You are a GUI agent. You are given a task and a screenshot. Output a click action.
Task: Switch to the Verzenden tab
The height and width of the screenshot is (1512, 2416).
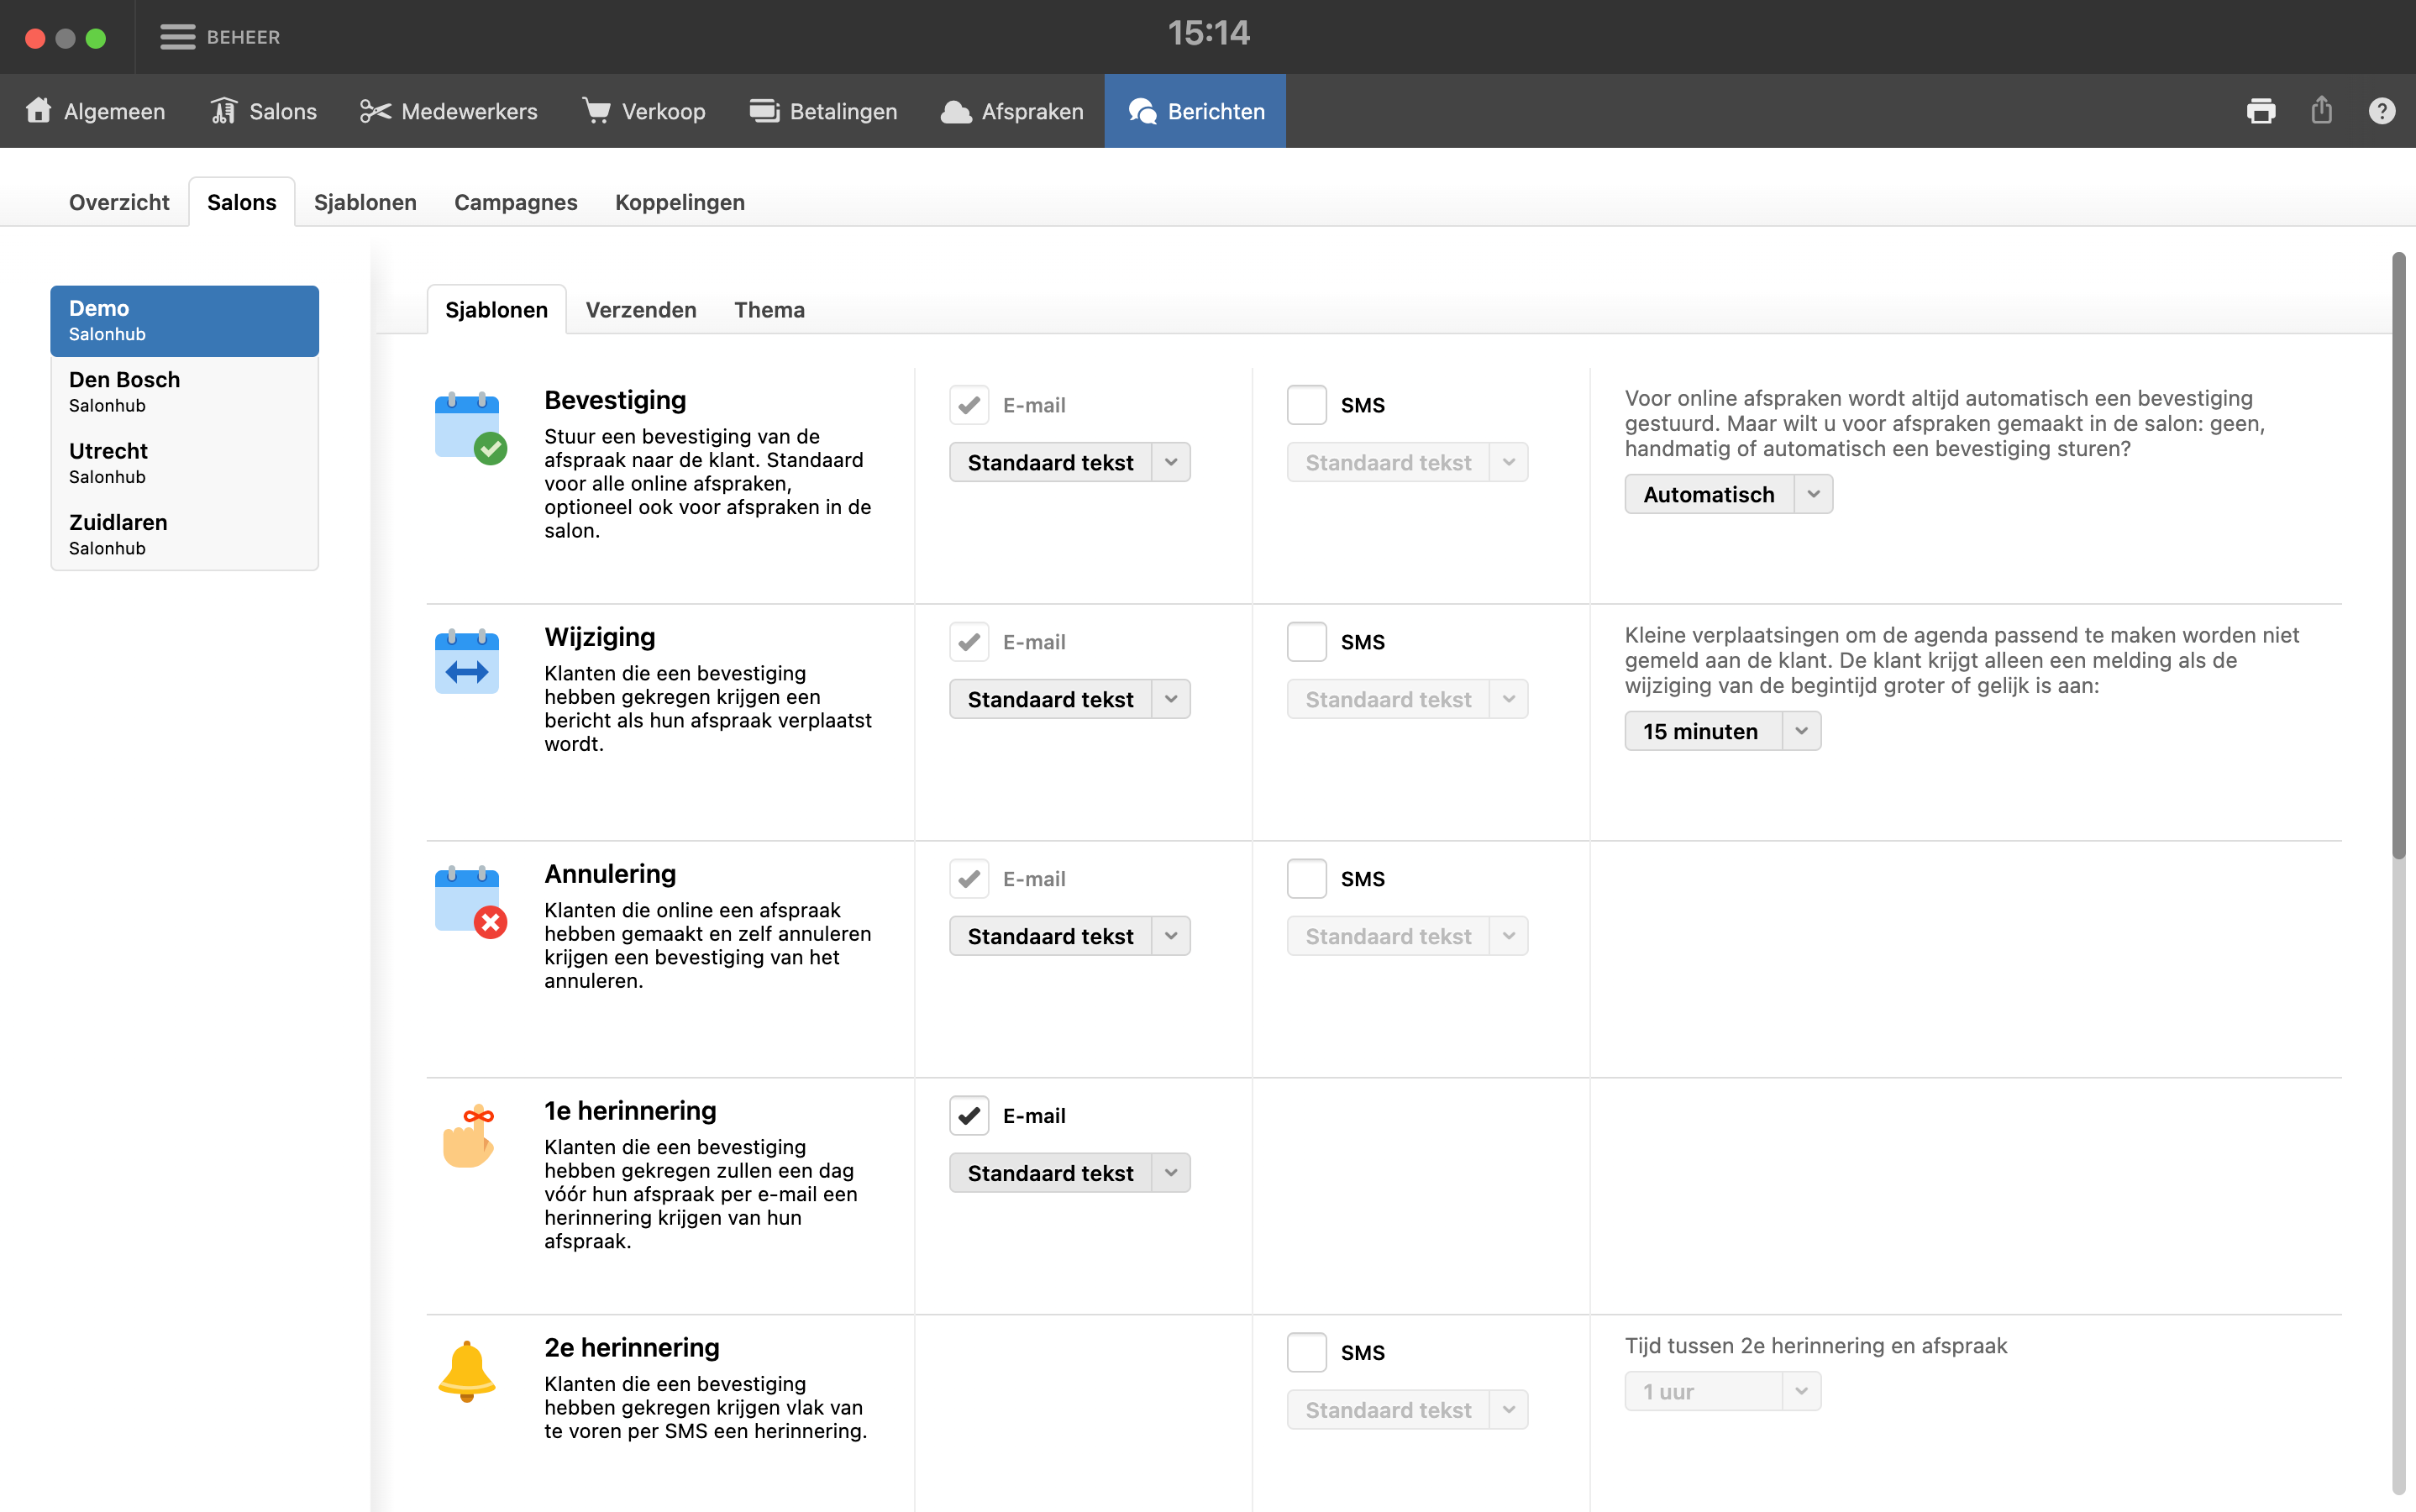click(641, 310)
